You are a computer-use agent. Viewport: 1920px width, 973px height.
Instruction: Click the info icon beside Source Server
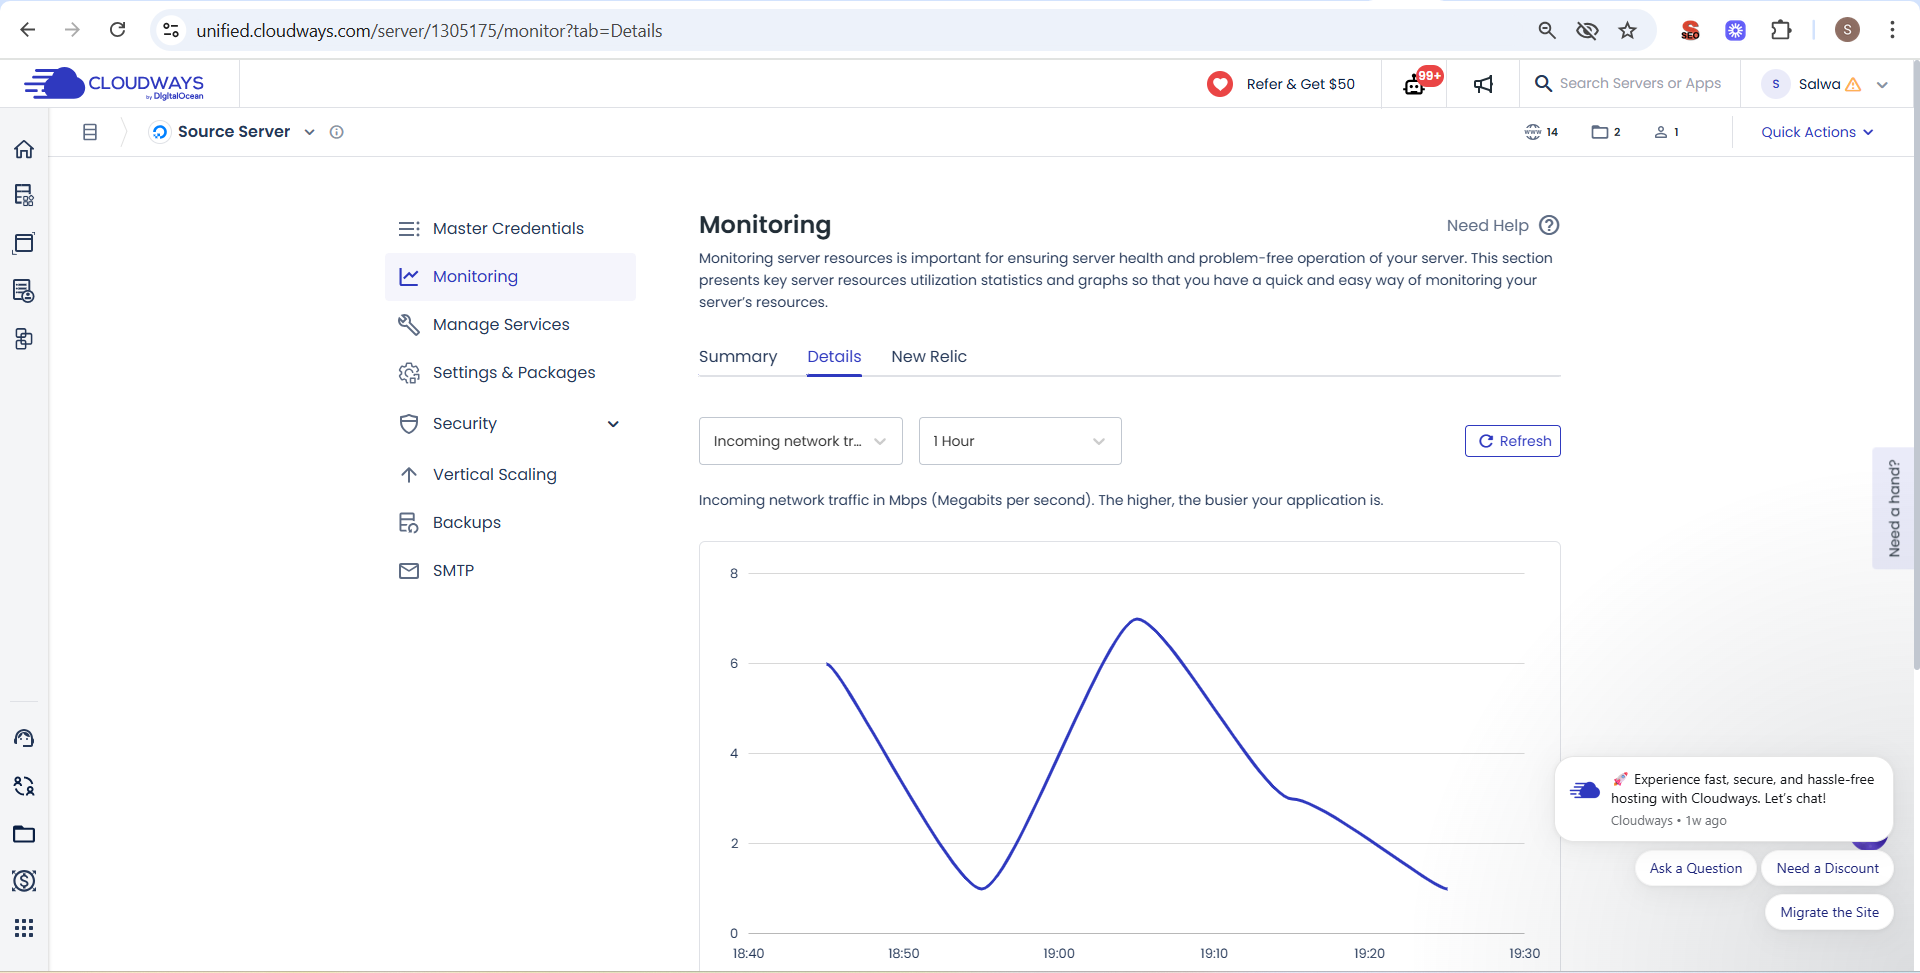click(x=337, y=132)
